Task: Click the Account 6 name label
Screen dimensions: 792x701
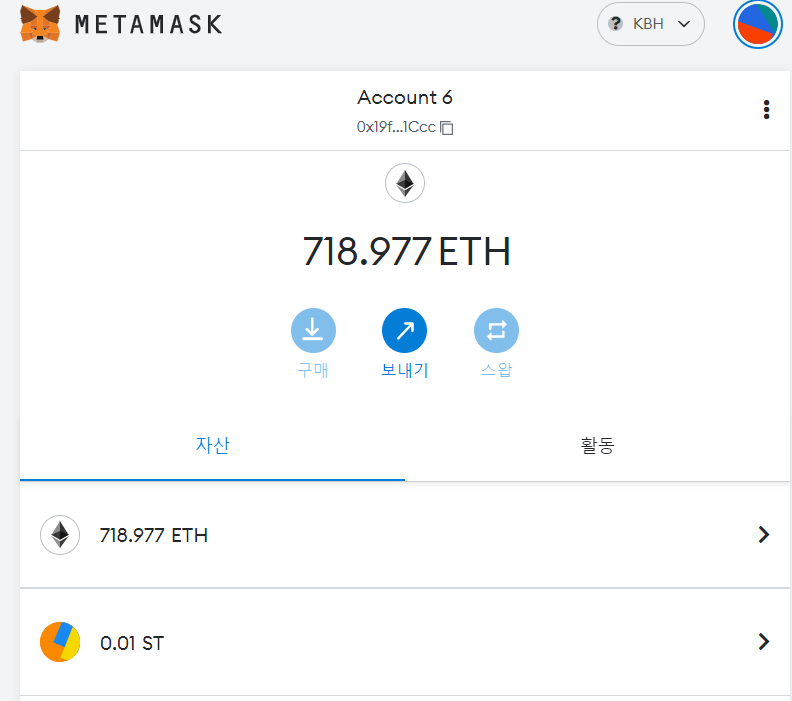Action: [x=405, y=97]
